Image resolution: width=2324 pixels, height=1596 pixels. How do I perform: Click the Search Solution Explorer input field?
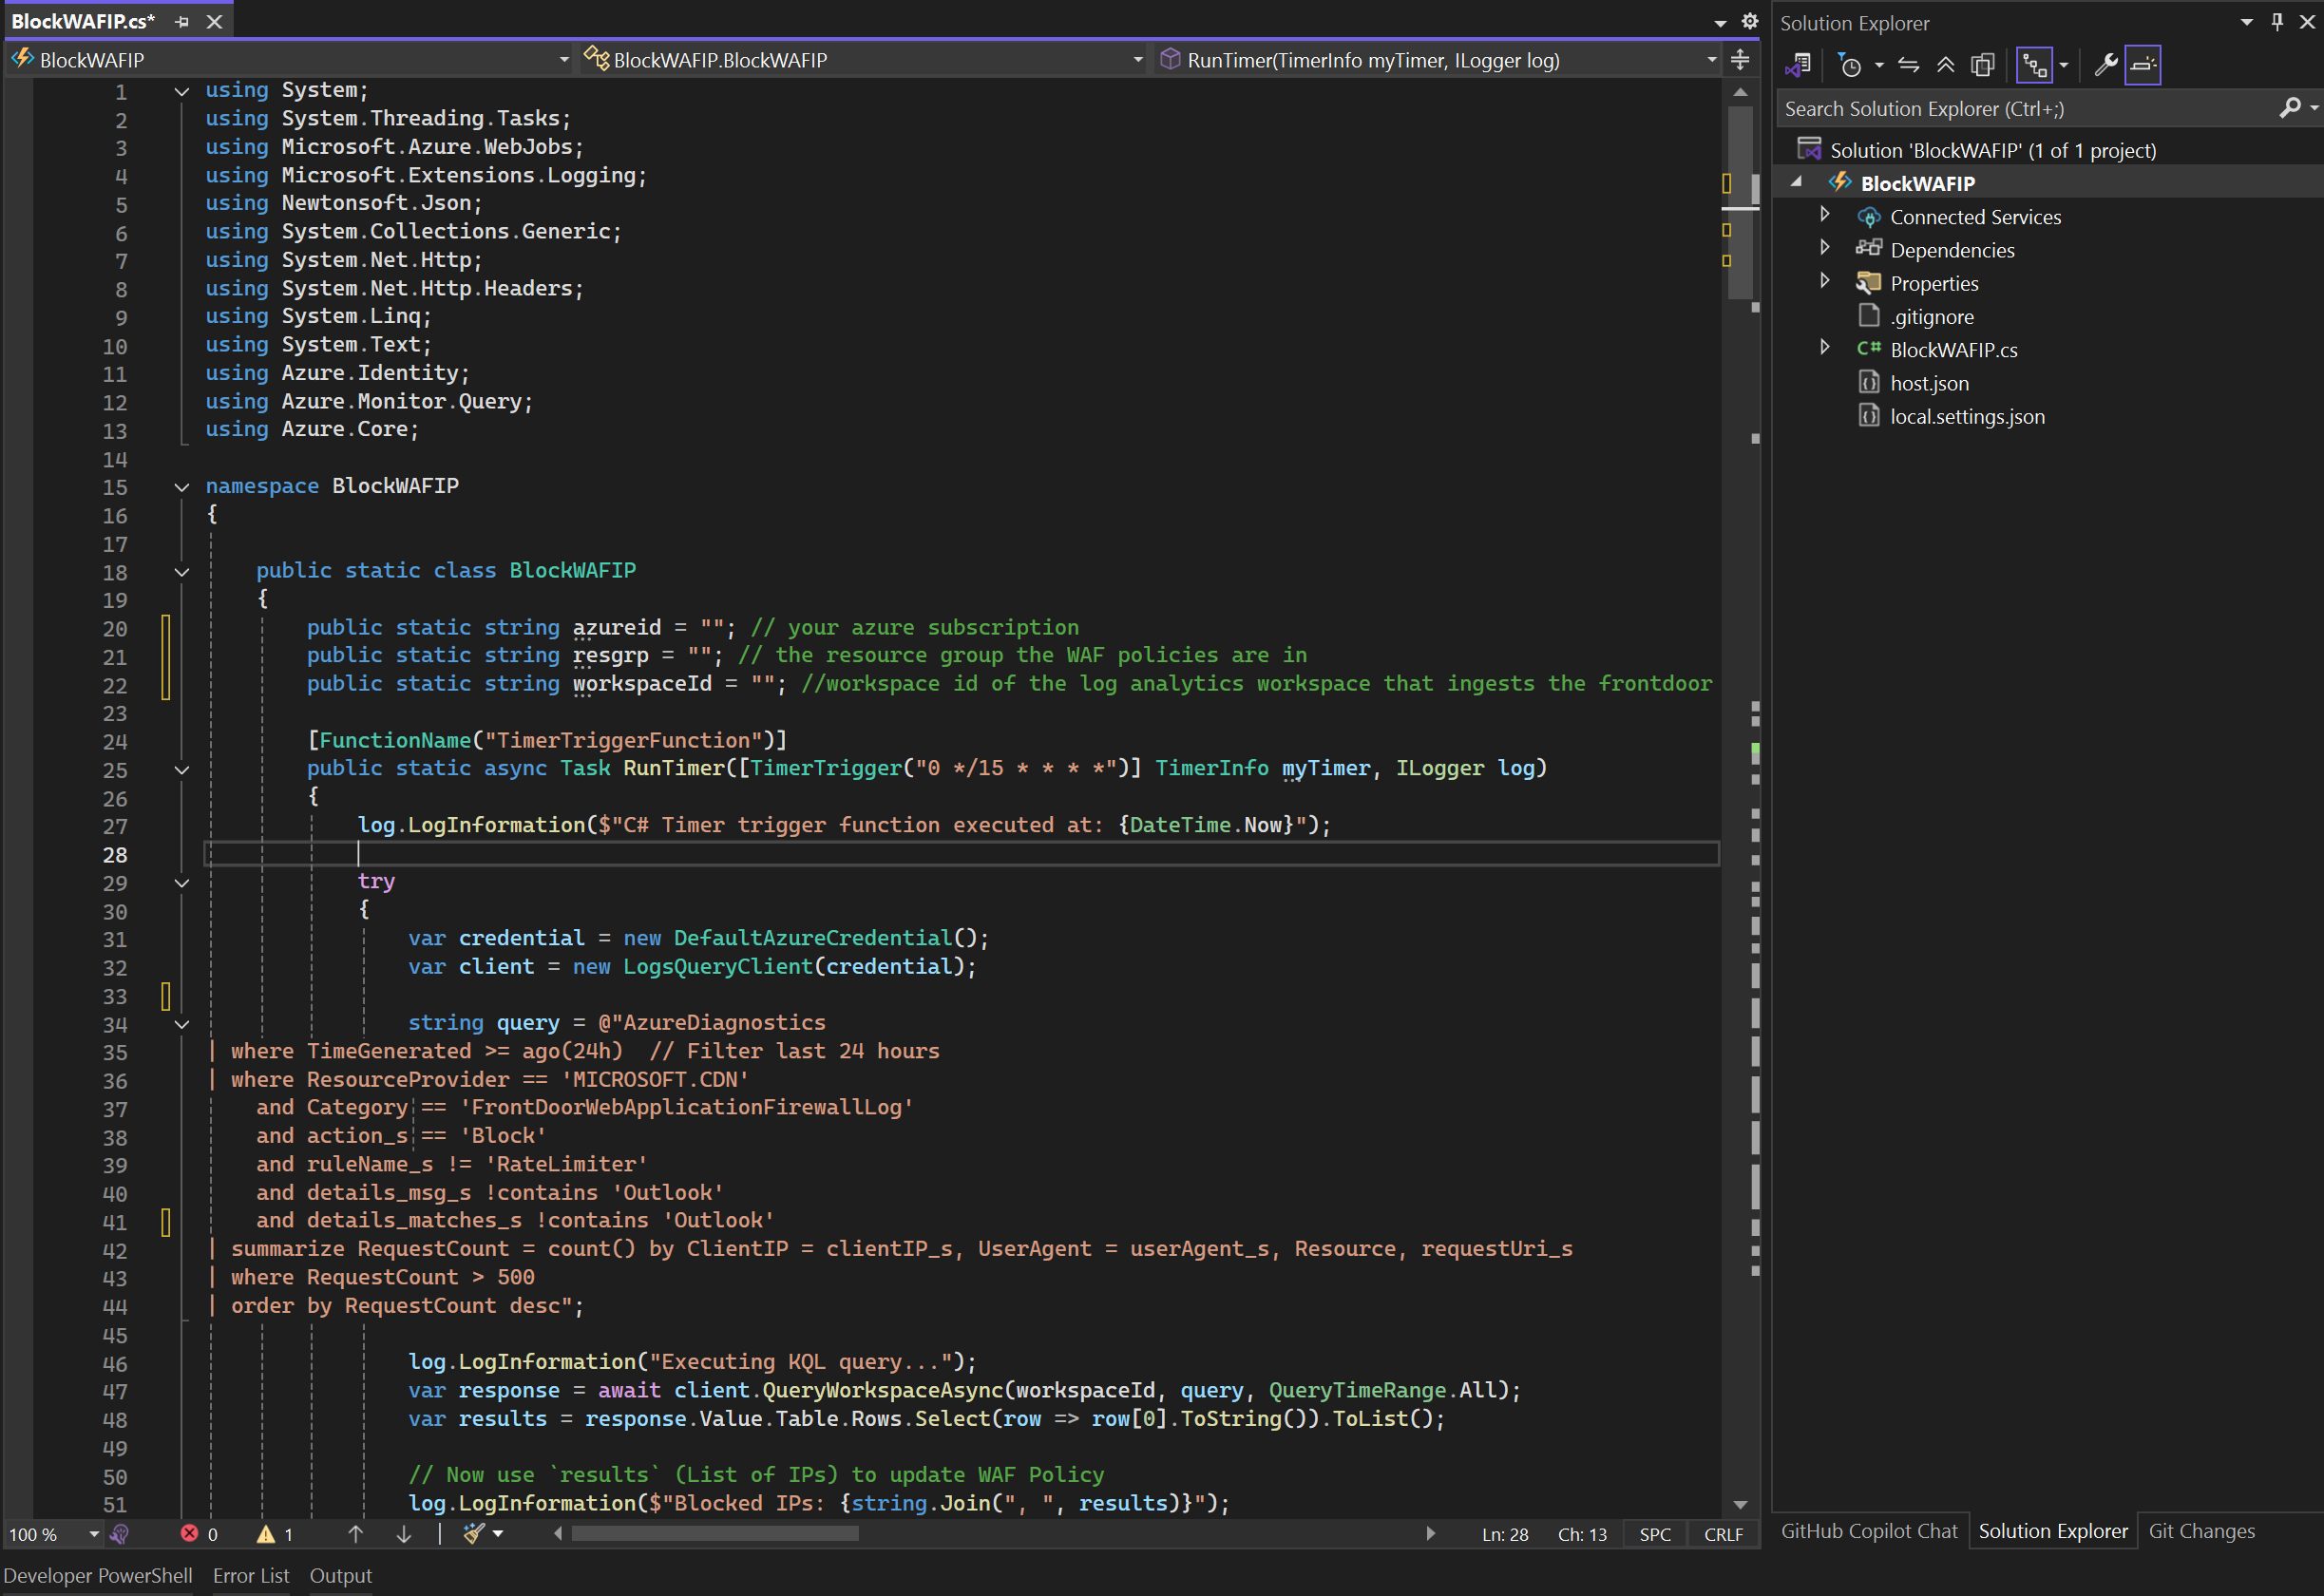2025,108
